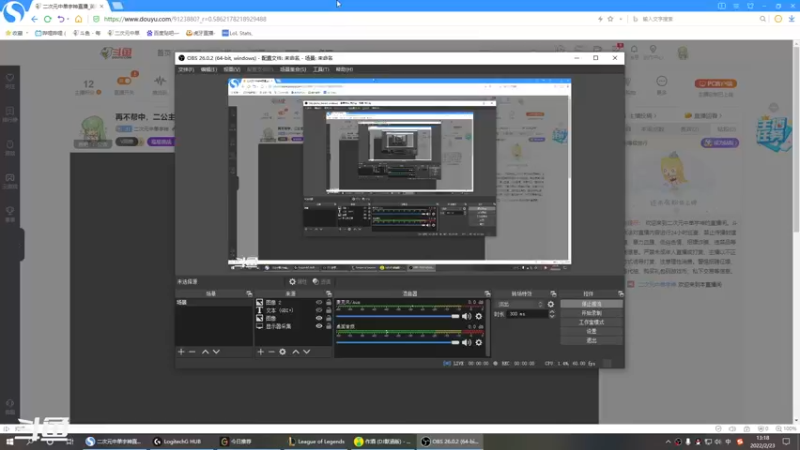Open the OBS 工具(T) menu
Screen dimensions: 800x450
tap(321, 69)
